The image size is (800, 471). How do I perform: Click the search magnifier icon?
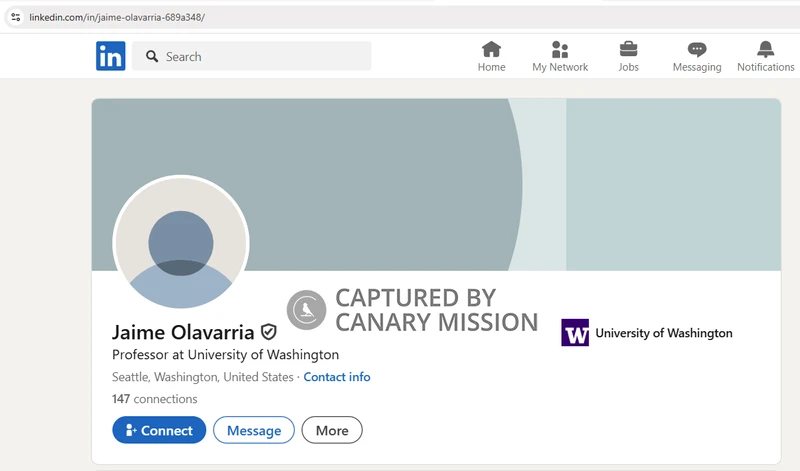[x=152, y=57]
